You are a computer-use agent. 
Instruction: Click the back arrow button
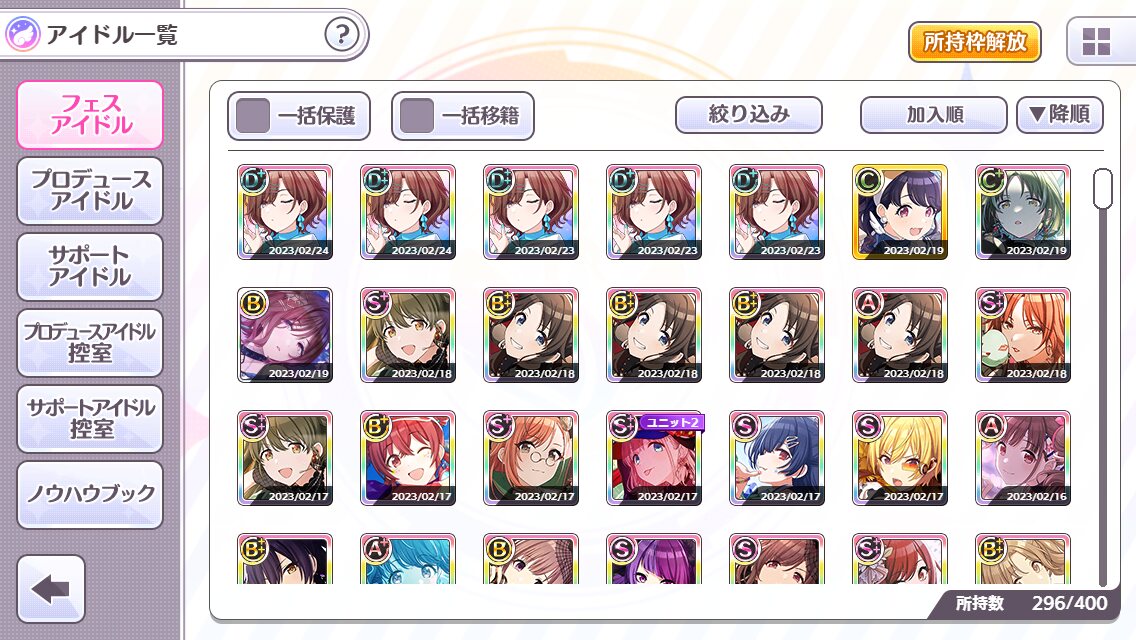[51, 589]
